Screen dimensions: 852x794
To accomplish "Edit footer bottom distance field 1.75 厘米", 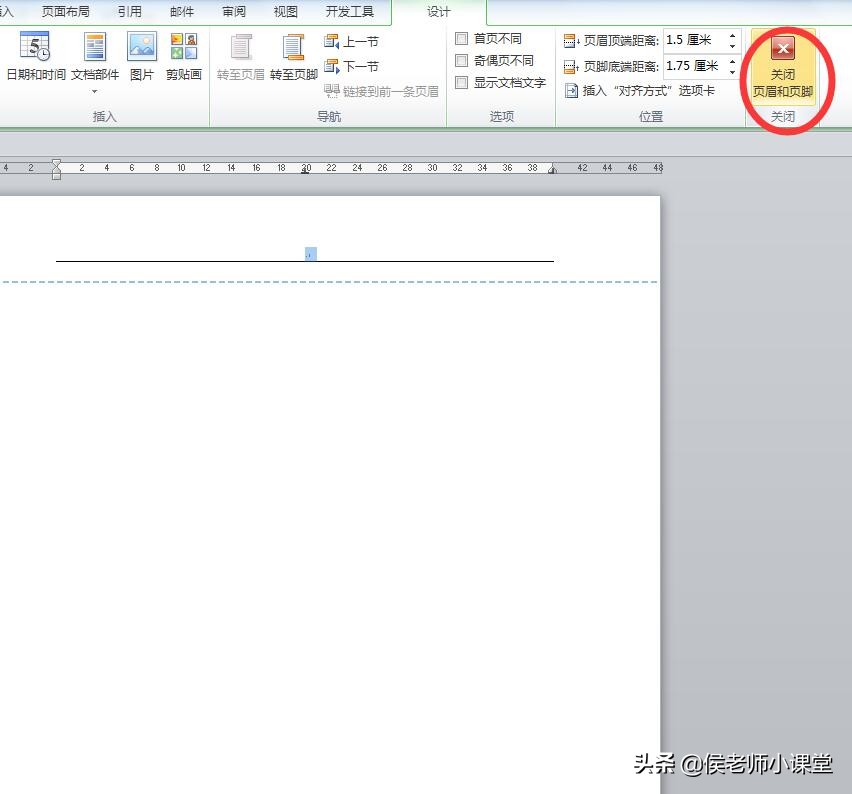I will [x=694, y=66].
